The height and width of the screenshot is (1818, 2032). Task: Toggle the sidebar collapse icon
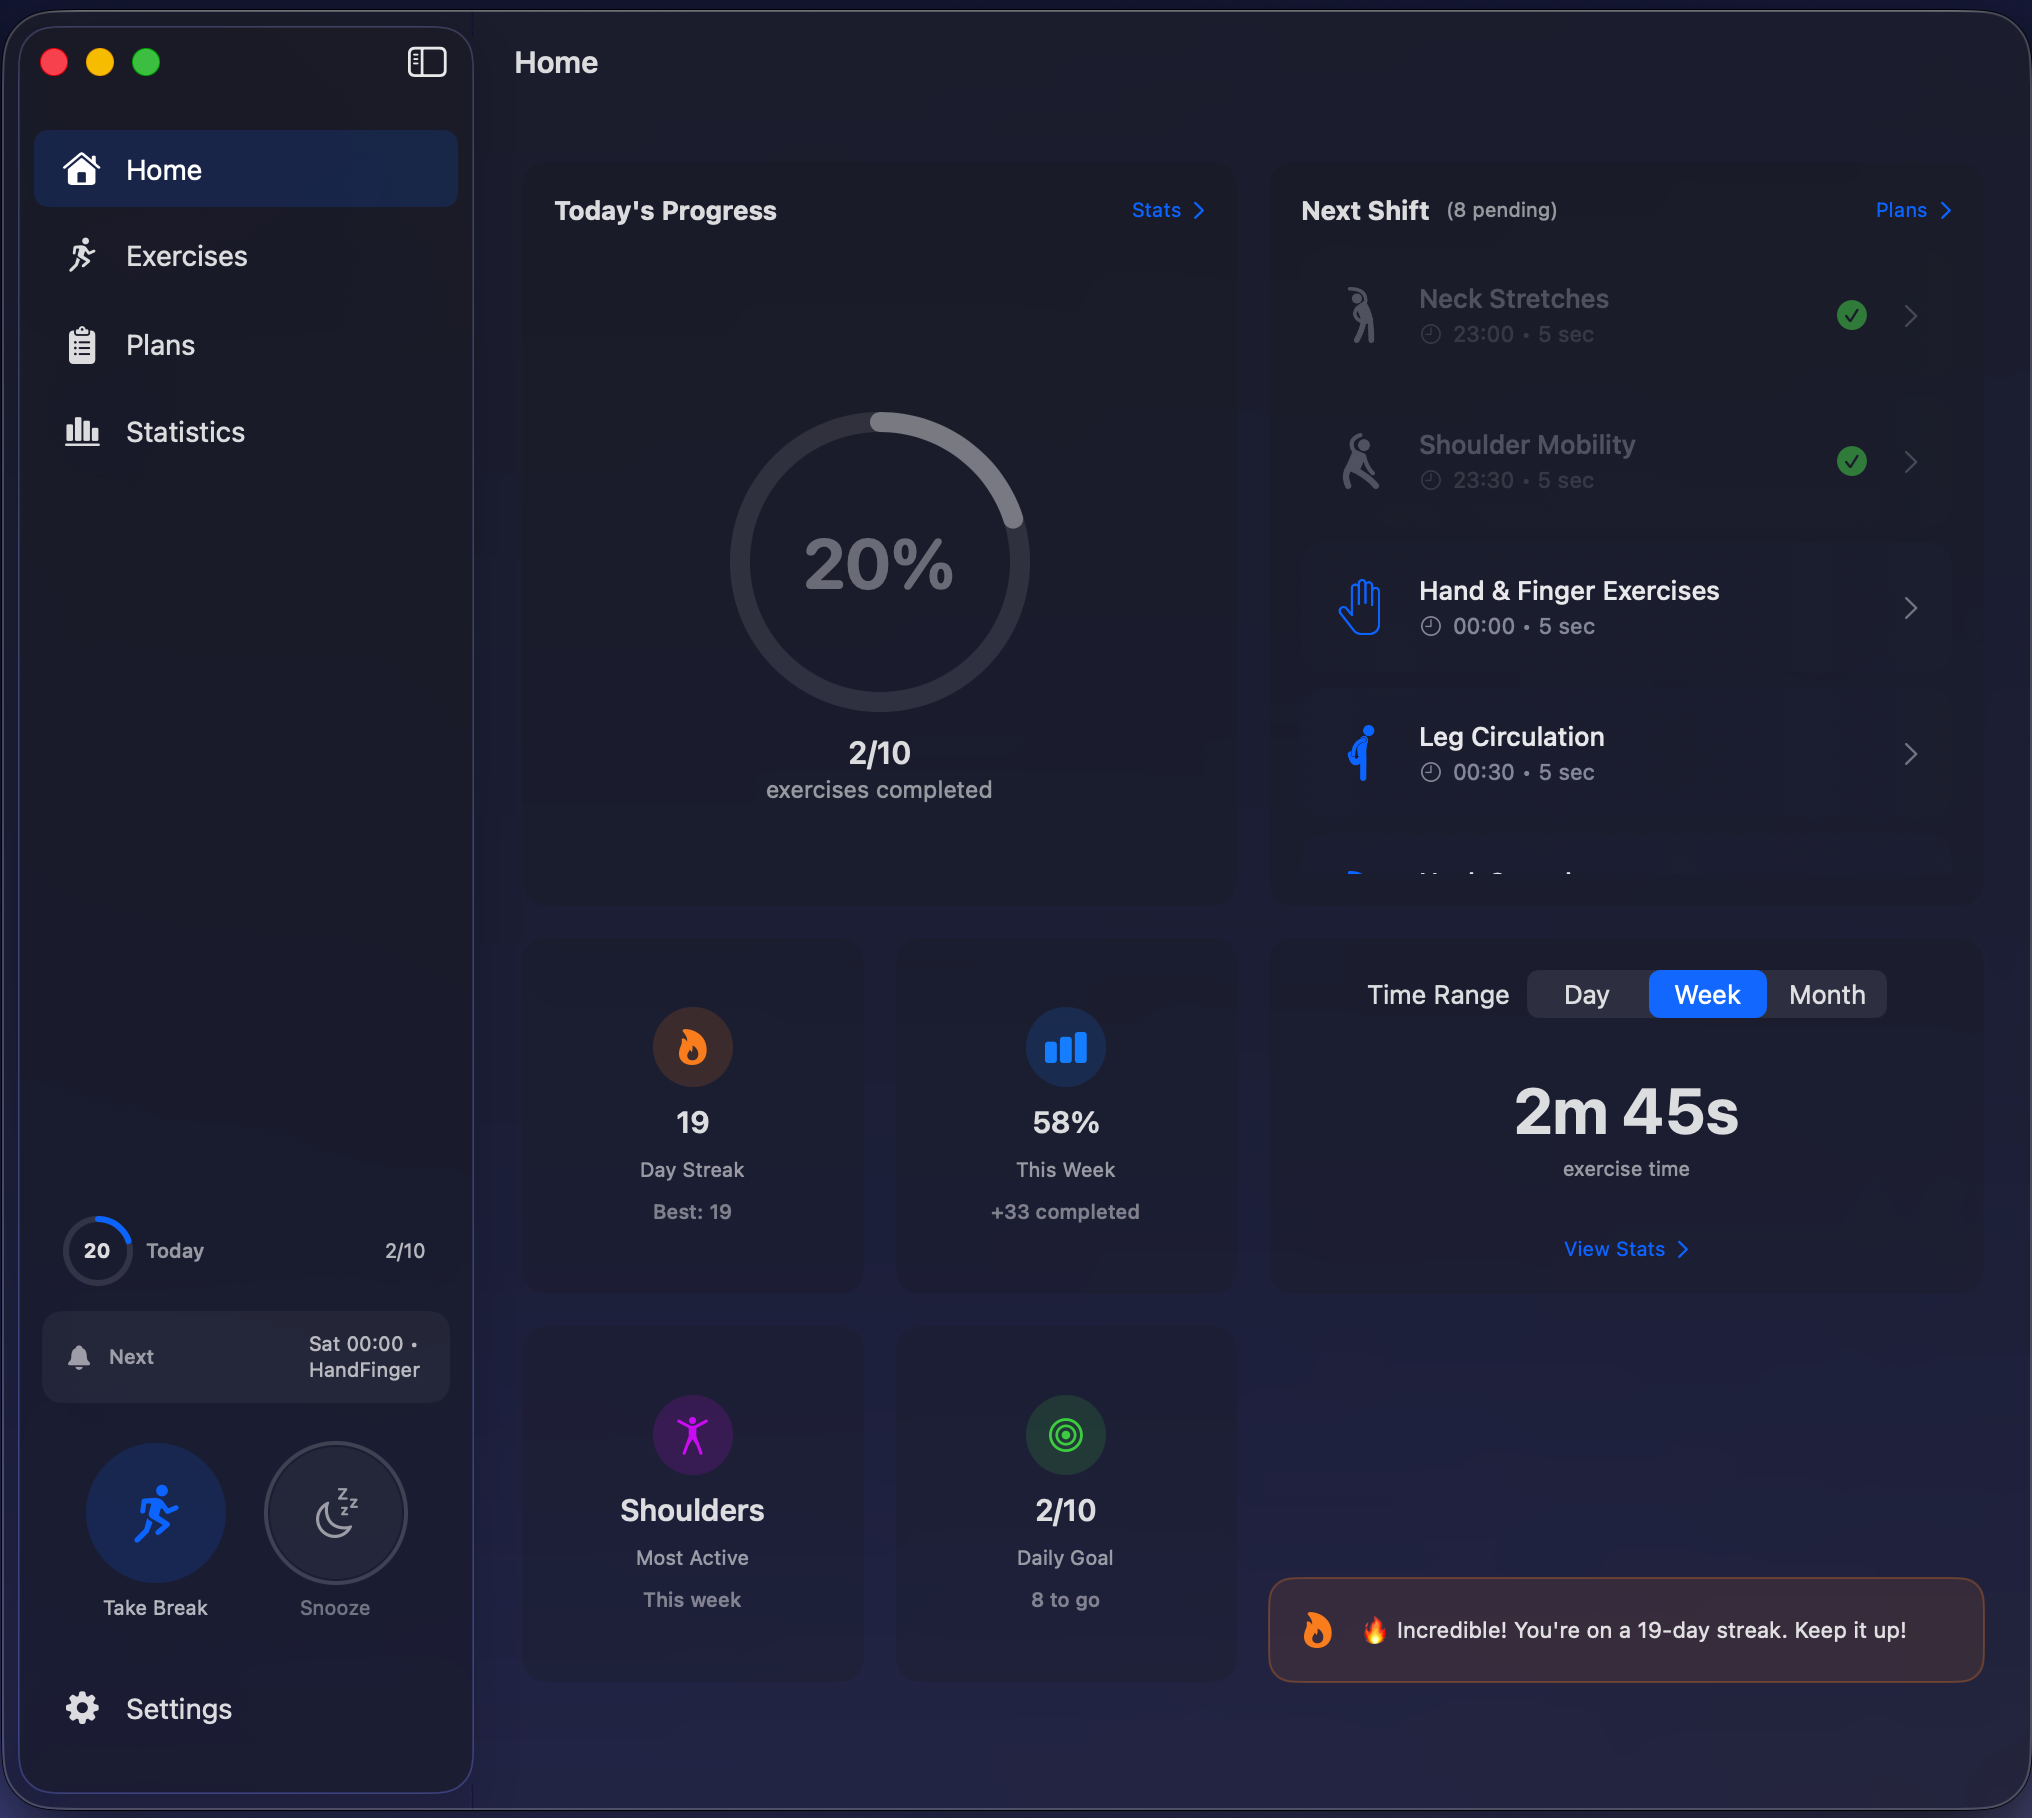point(427,62)
